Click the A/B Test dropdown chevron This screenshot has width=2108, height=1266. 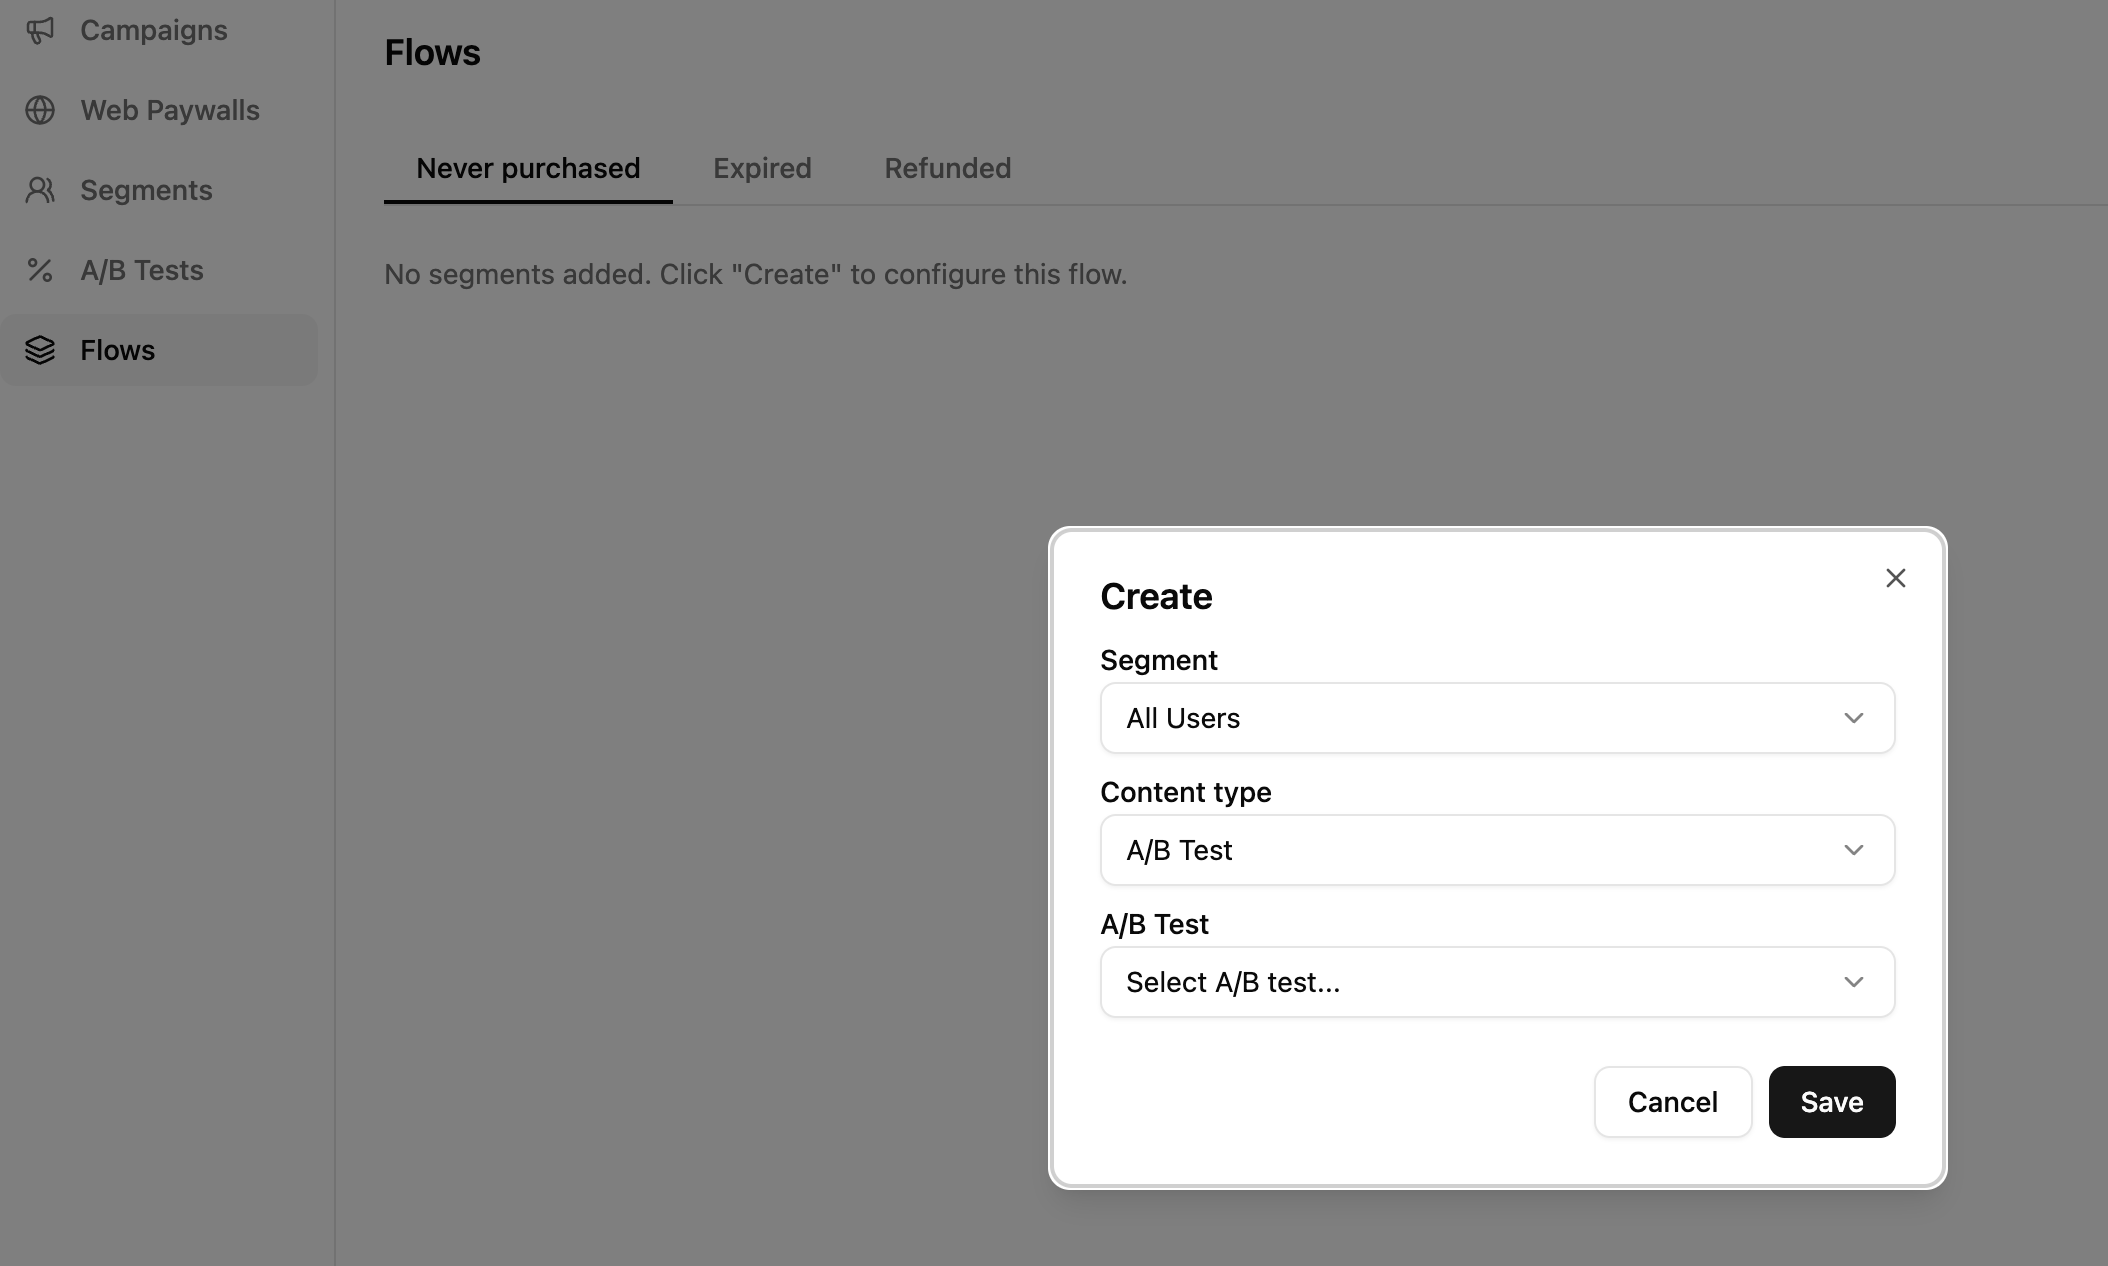pos(1855,982)
